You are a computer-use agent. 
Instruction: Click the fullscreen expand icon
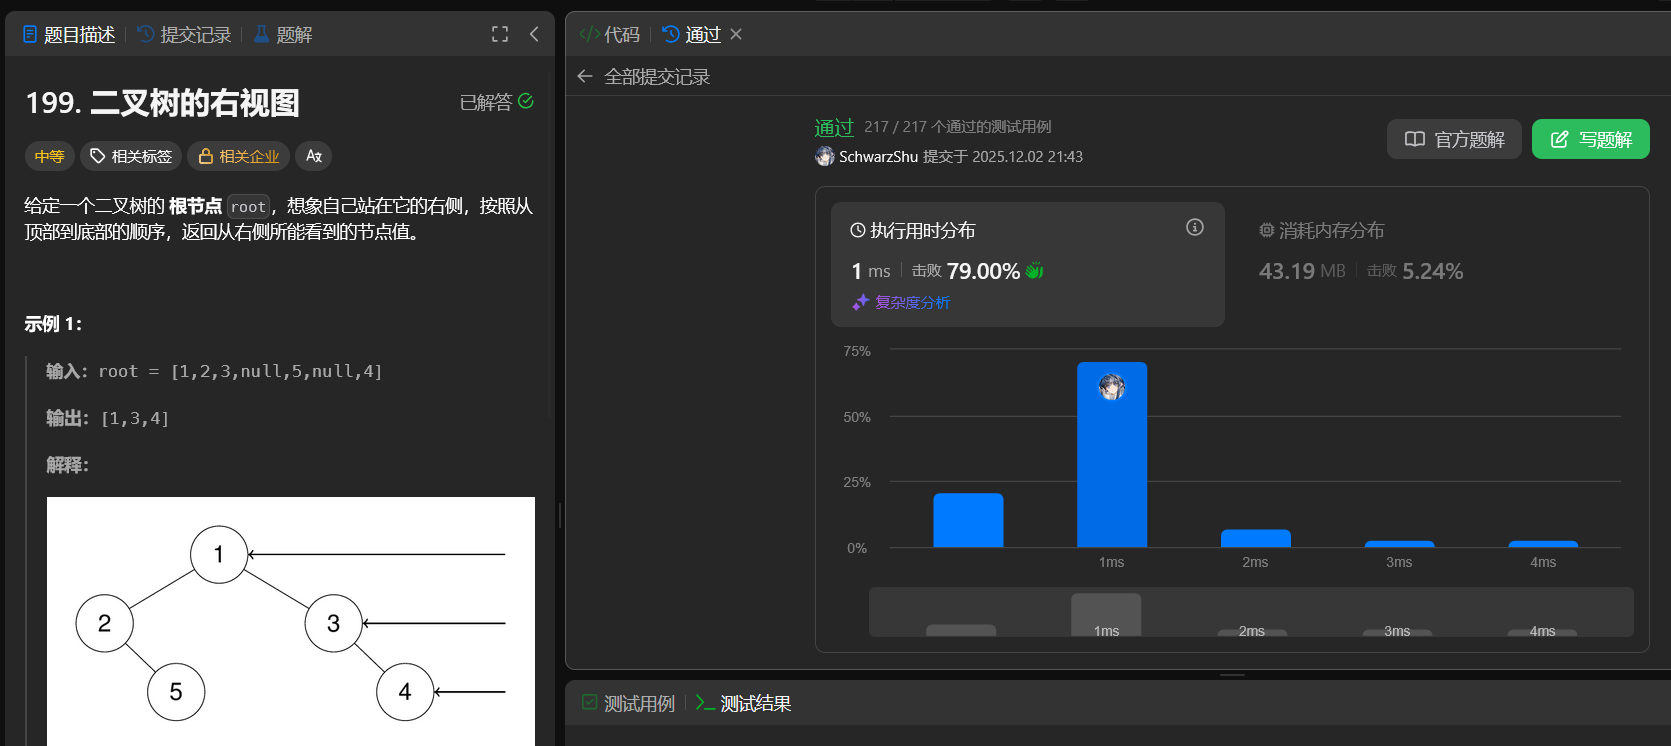[500, 34]
